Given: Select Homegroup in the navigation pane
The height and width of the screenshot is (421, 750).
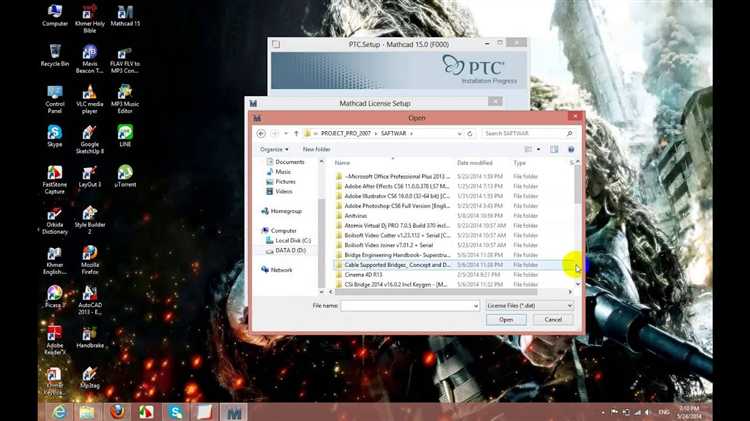Looking at the screenshot, I should point(286,211).
